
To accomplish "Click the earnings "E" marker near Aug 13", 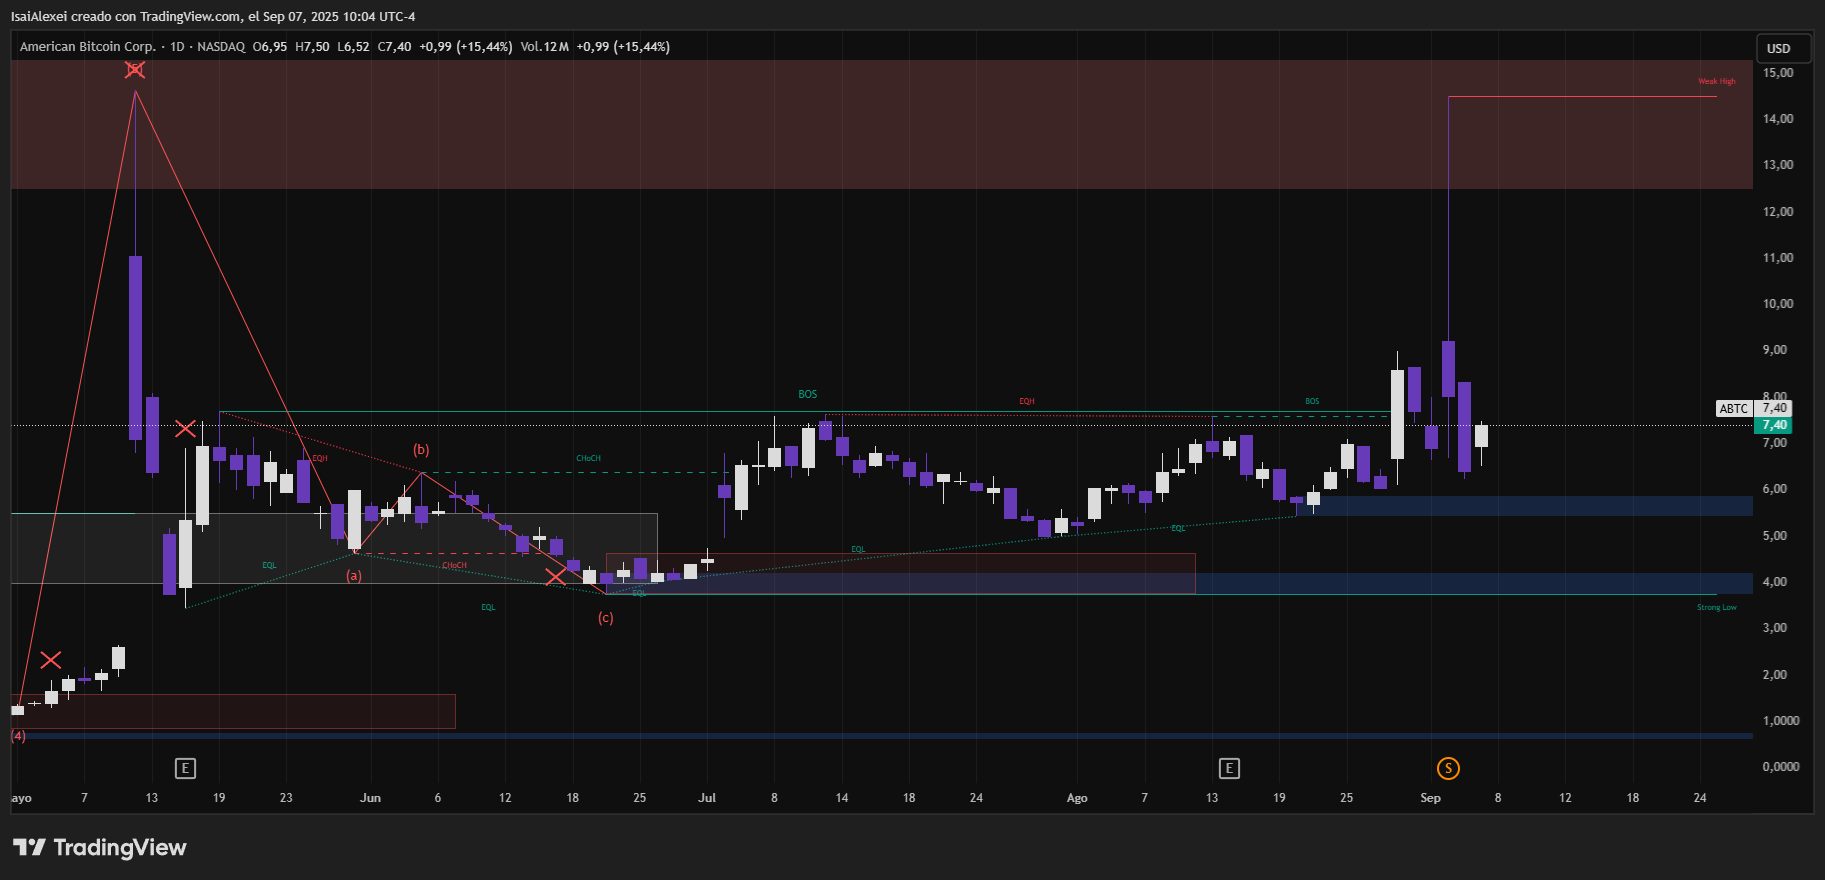I will (1229, 768).
